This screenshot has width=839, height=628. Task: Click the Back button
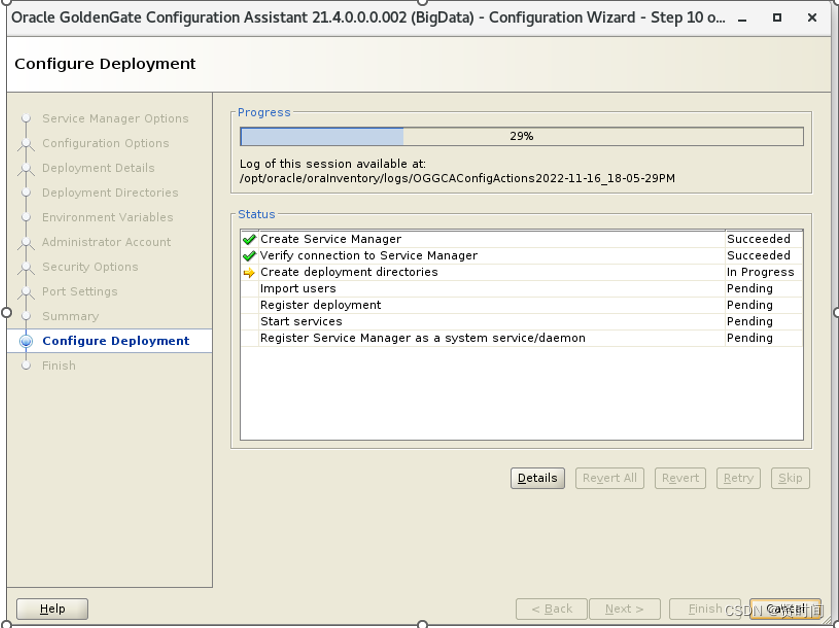[552, 609]
